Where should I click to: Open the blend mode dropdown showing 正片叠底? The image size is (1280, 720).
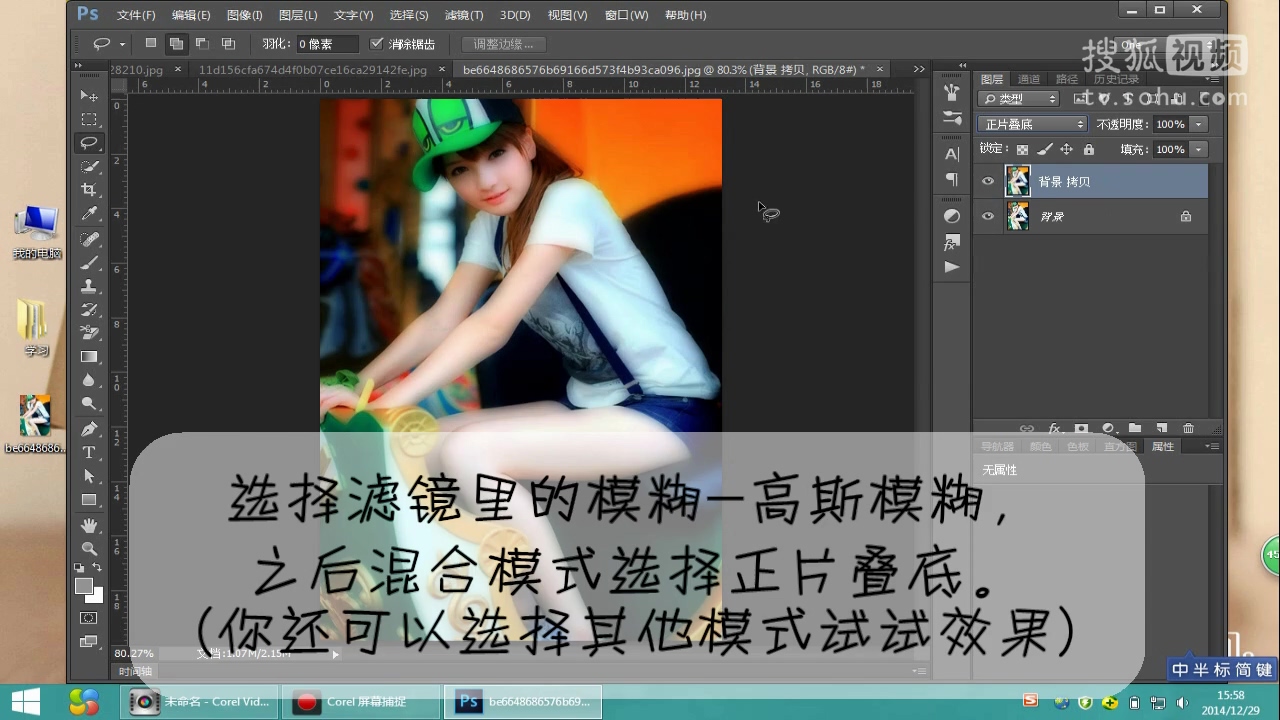point(1031,123)
